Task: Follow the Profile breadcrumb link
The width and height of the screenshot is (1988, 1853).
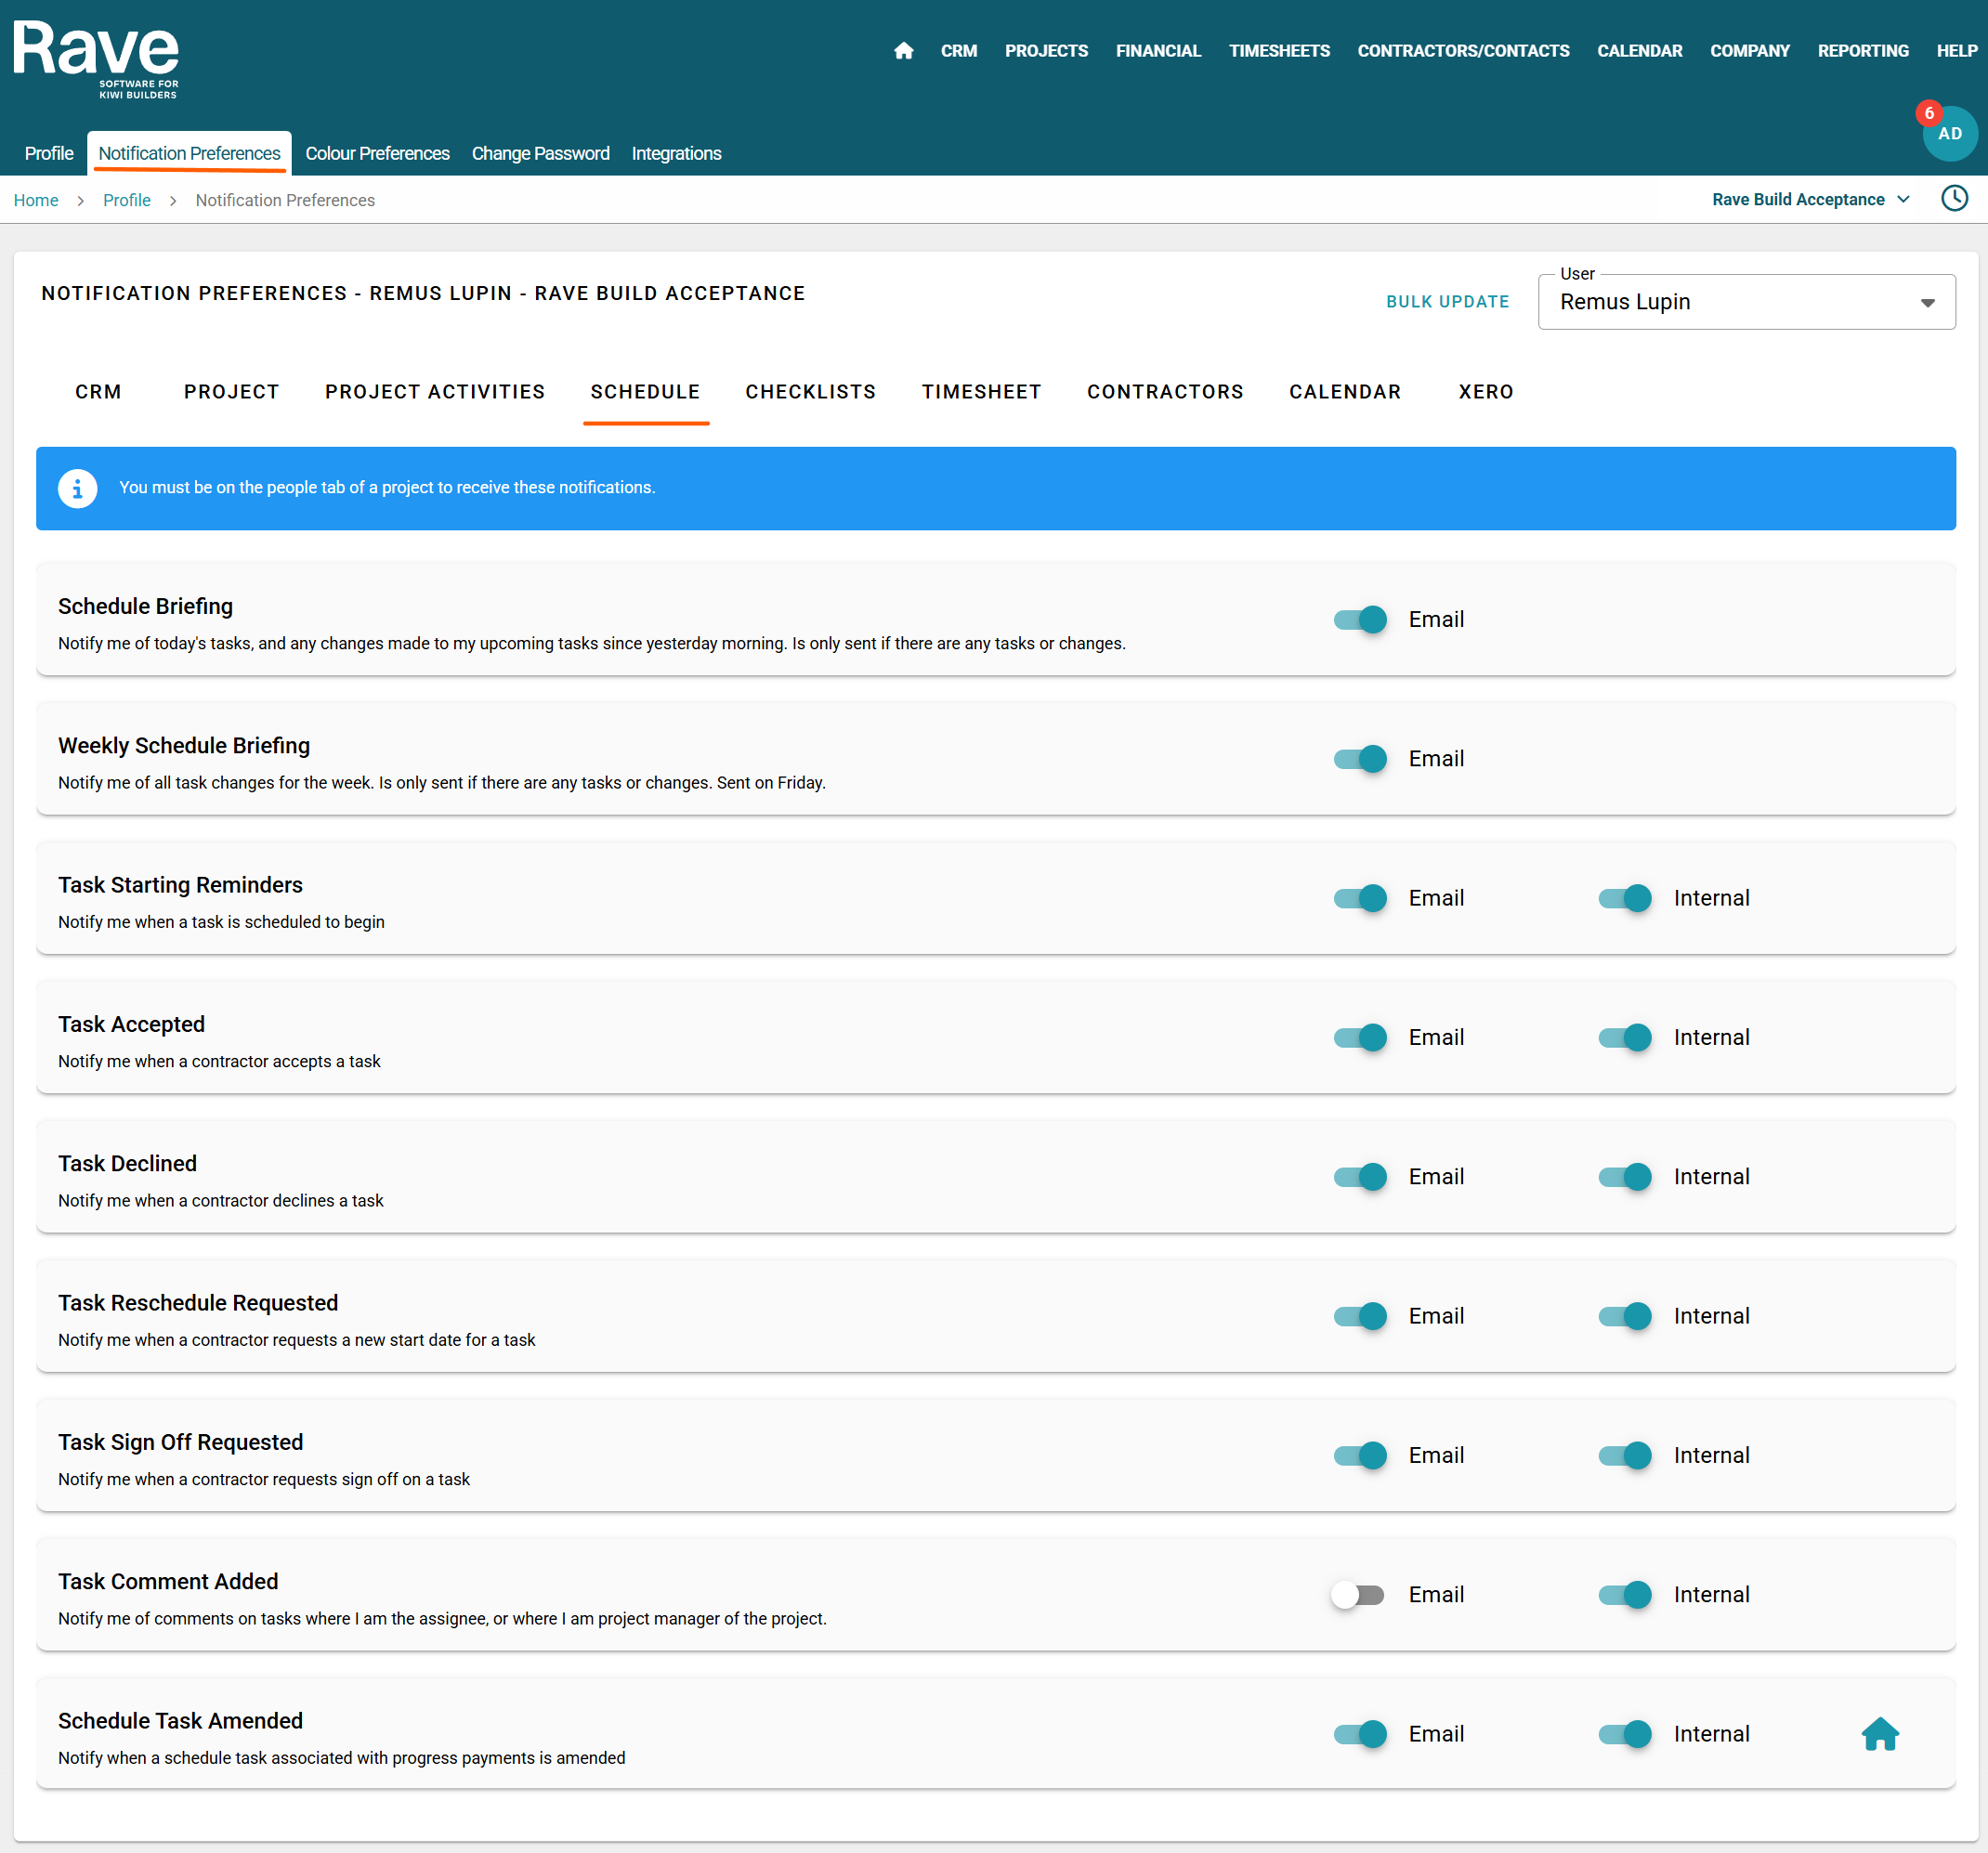Action: pyautogui.click(x=126, y=201)
